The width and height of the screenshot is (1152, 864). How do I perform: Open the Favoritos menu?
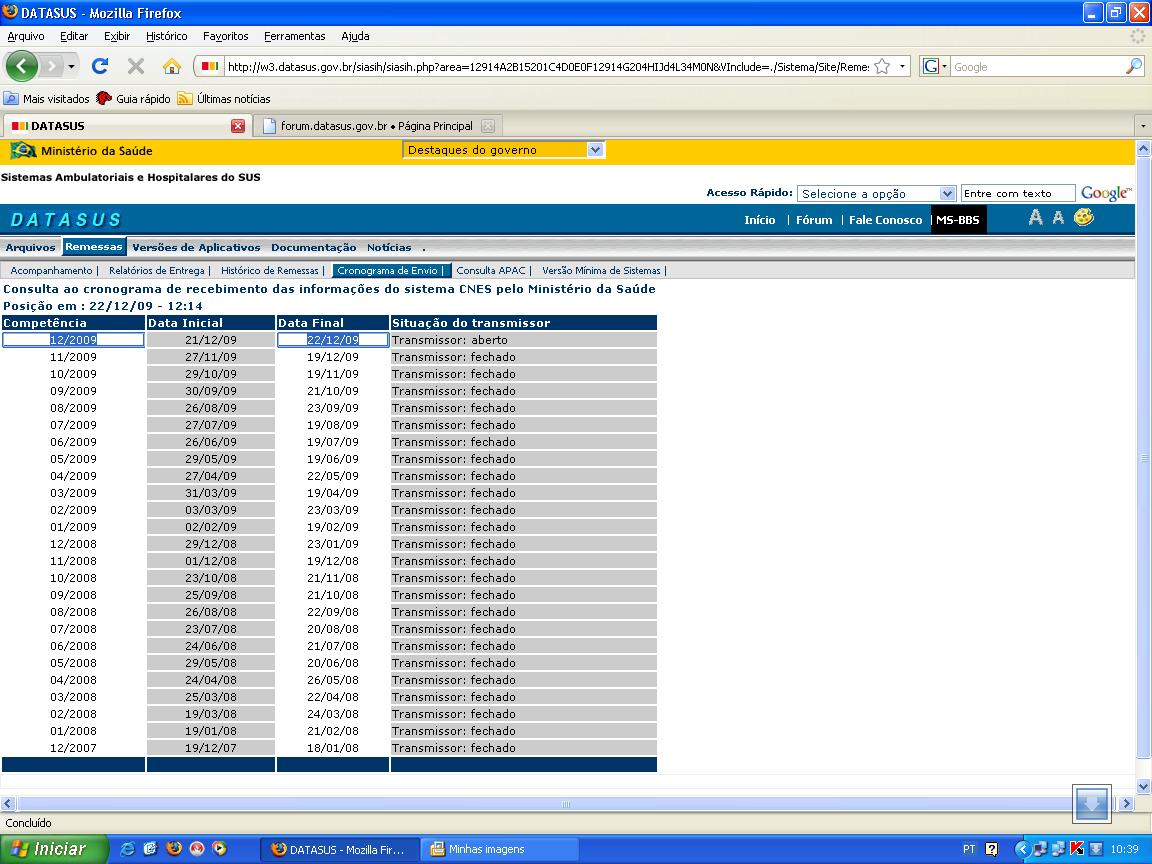tap(225, 36)
